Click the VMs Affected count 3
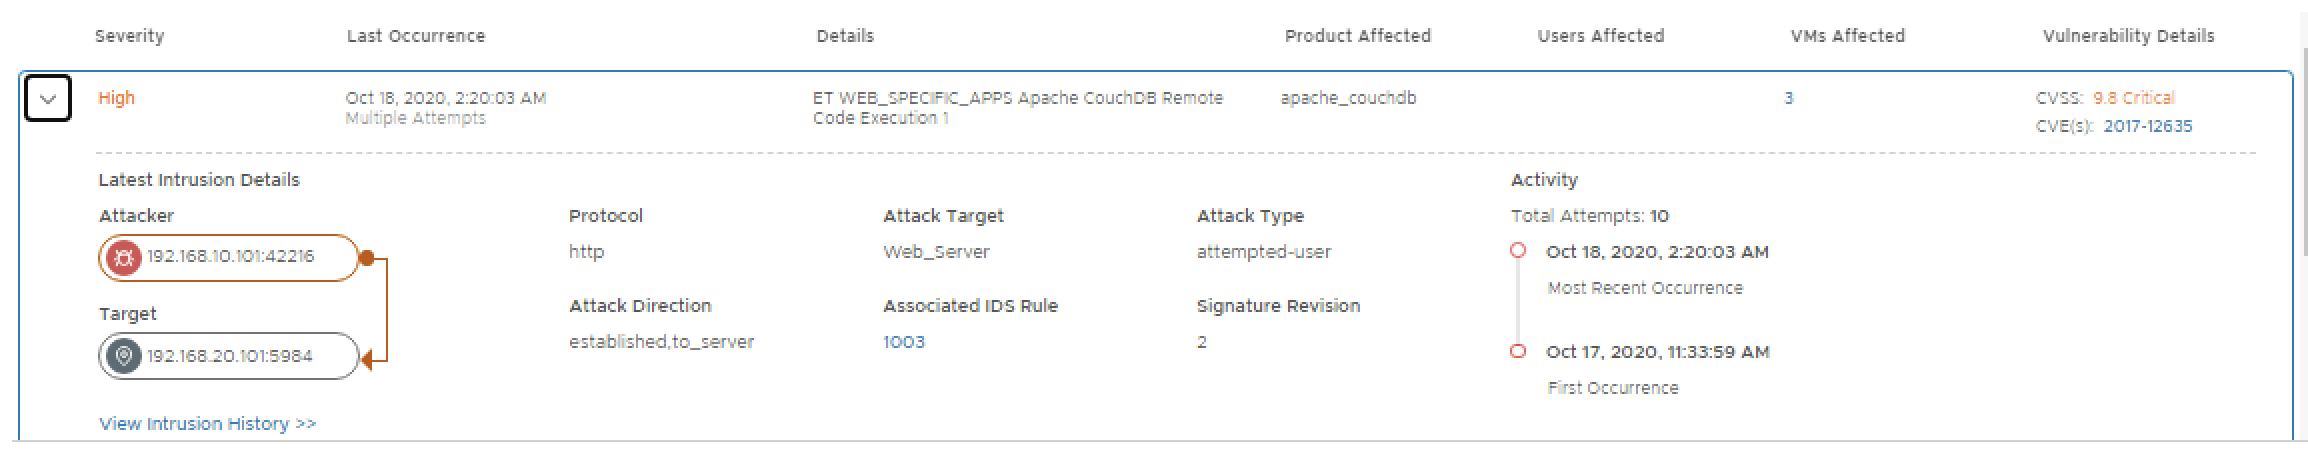The width and height of the screenshot is (2308, 450). point(1788,98)
